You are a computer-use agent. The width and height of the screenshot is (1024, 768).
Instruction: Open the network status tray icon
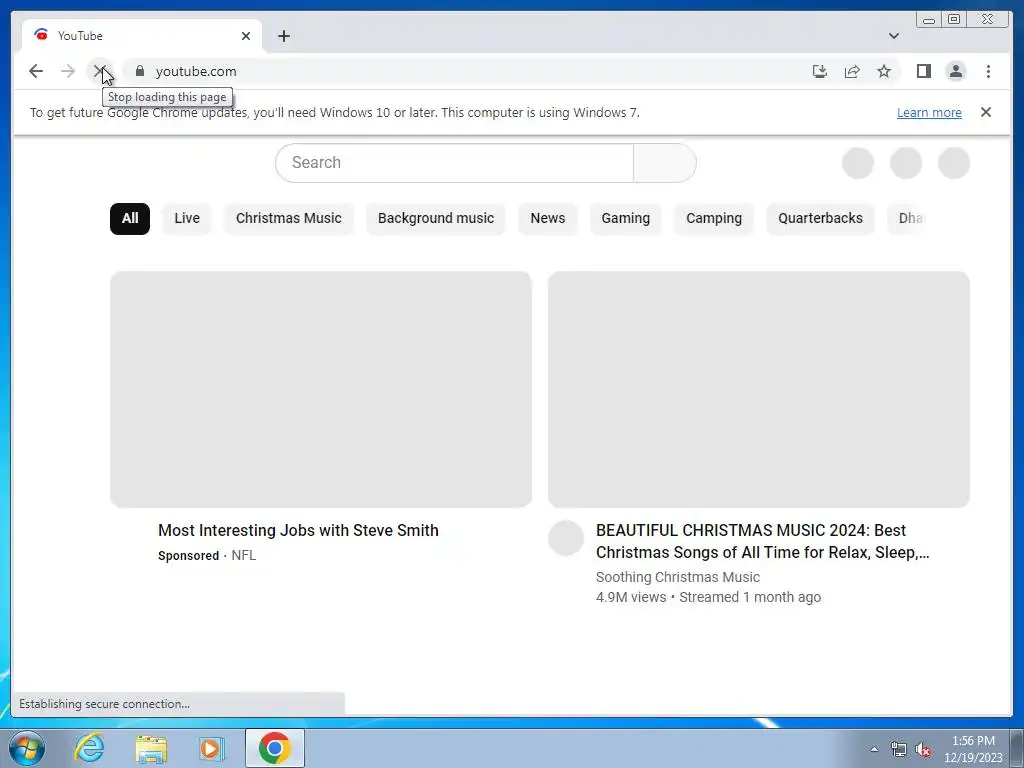click(x=899, y=749)
